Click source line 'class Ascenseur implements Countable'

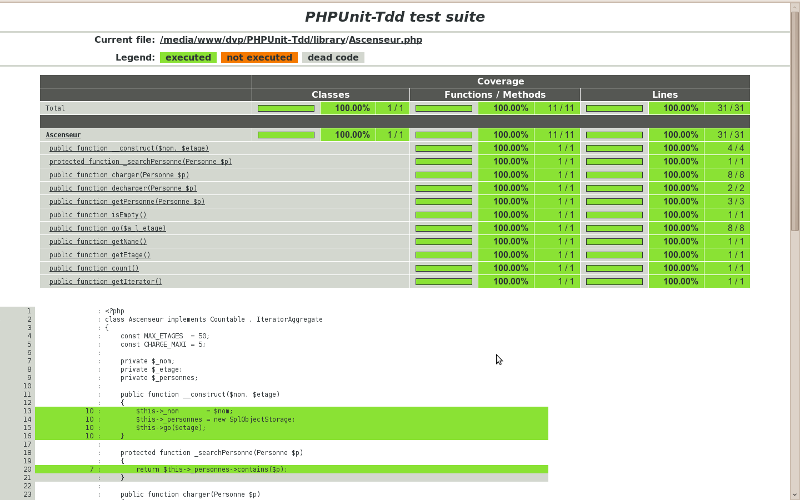click(x=213, y=319)
